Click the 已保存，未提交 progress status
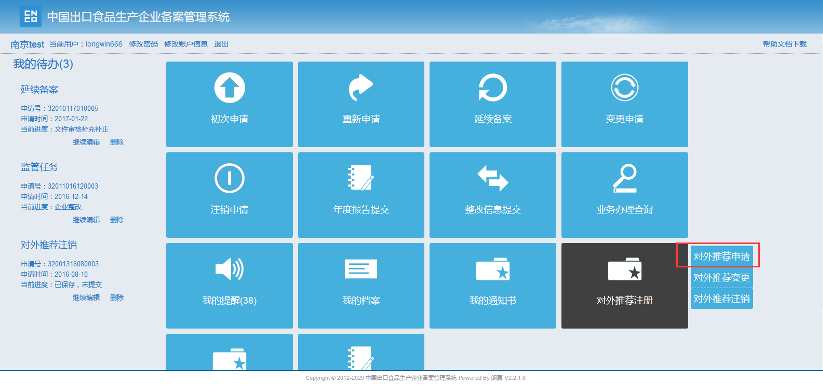Viewport: 823px width, 386px height. point(78,285)
